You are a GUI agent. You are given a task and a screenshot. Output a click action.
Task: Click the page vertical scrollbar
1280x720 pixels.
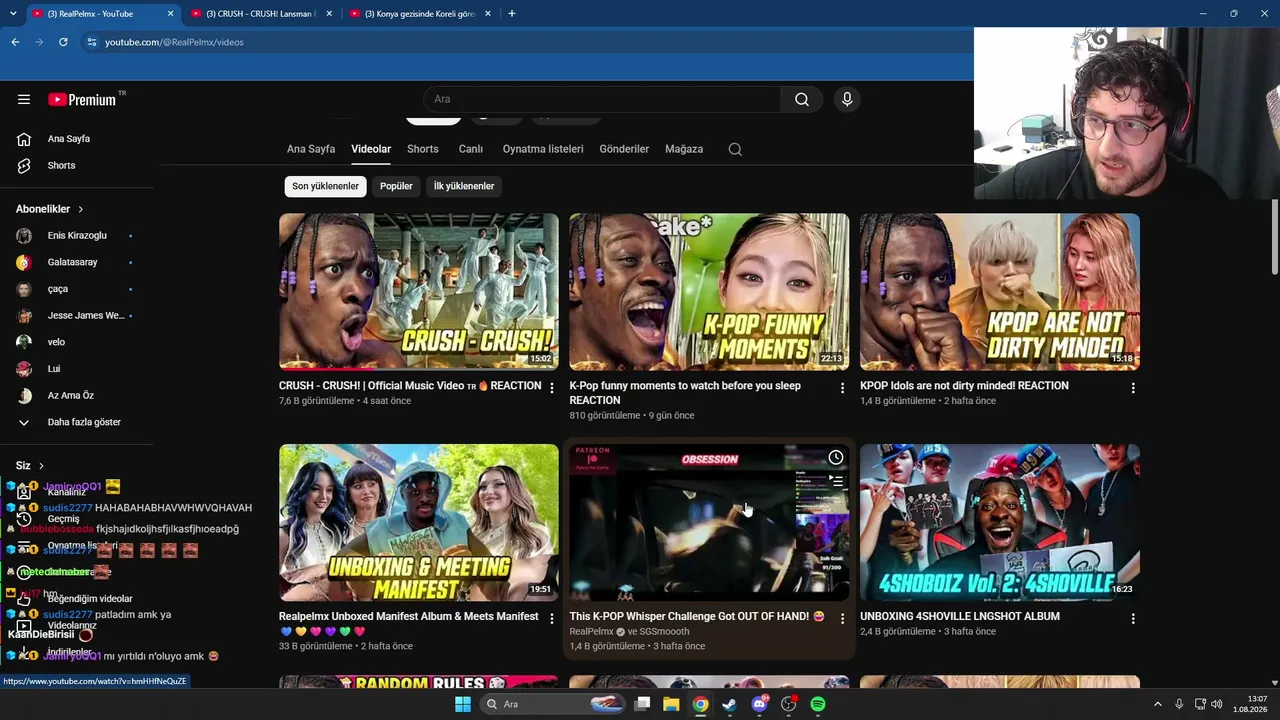[1274, 237]
